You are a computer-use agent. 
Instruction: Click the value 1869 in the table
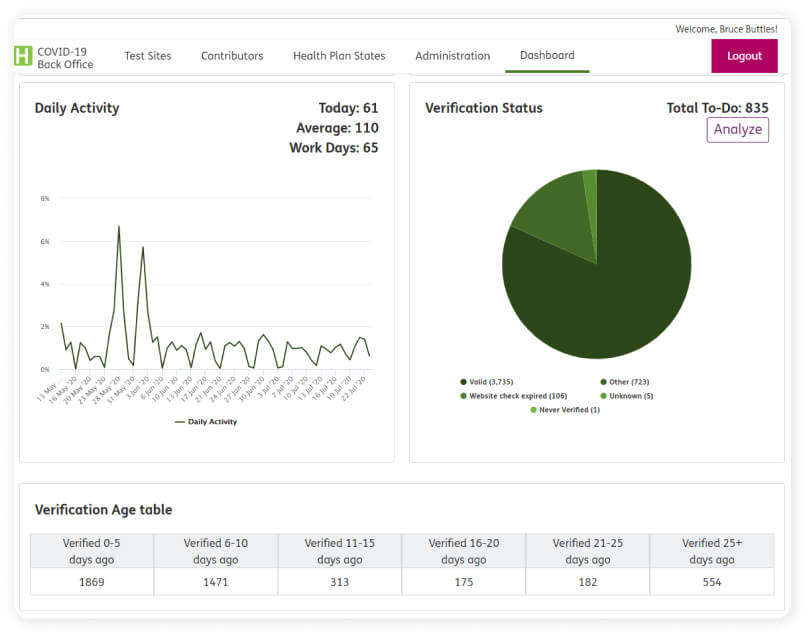tap(91, 581)
